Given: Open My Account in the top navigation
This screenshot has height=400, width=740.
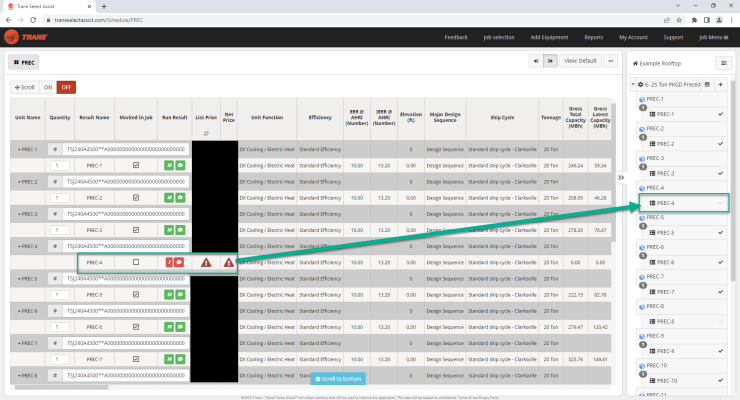Looking at the screenshot, I should (x=633, y=37).
